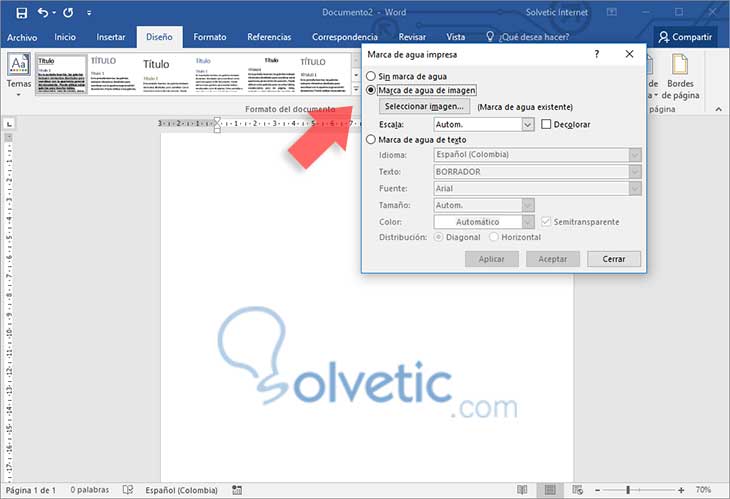This screenshot has height=499, width=730.
Task: Click the proofing status icon in status bar
Action: 128,490
